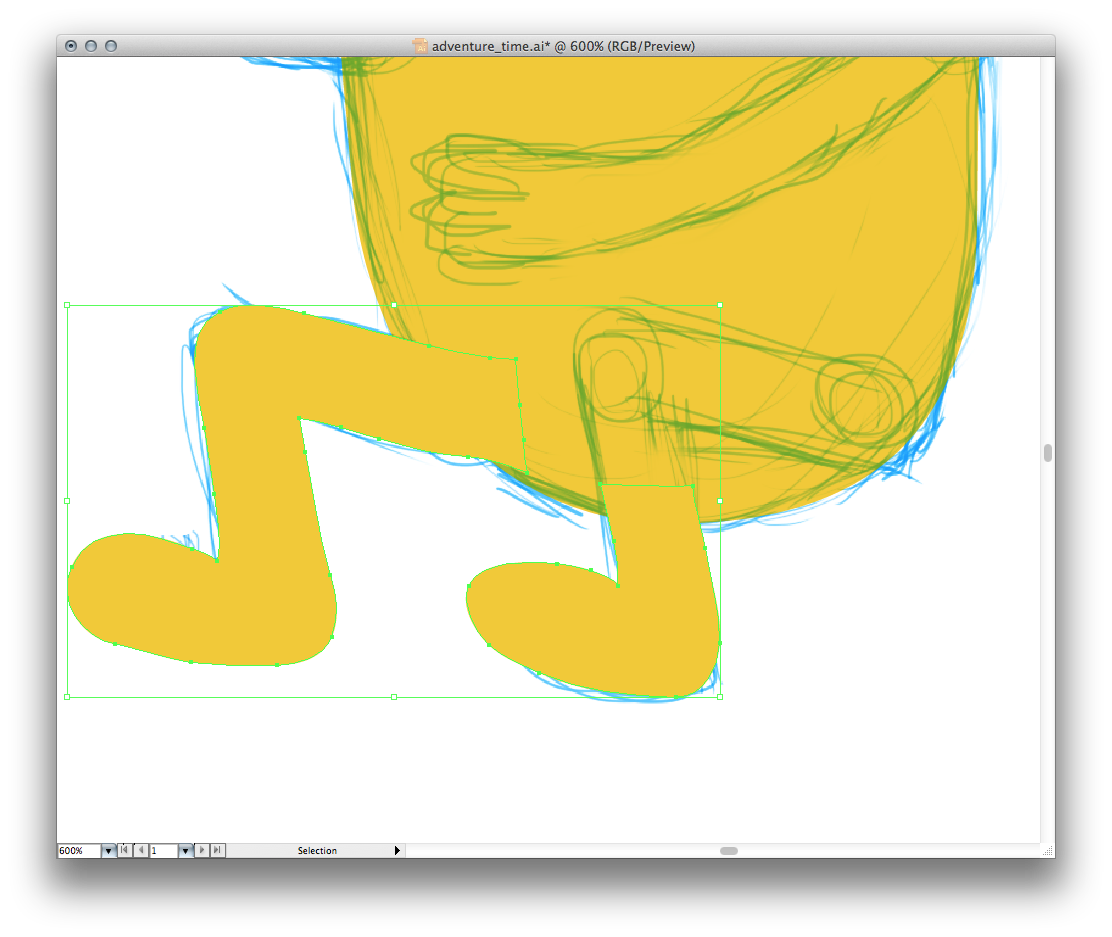Click the top-center bounding box handle
This screenshot has width=1112, height=937.
coord(394,304)
